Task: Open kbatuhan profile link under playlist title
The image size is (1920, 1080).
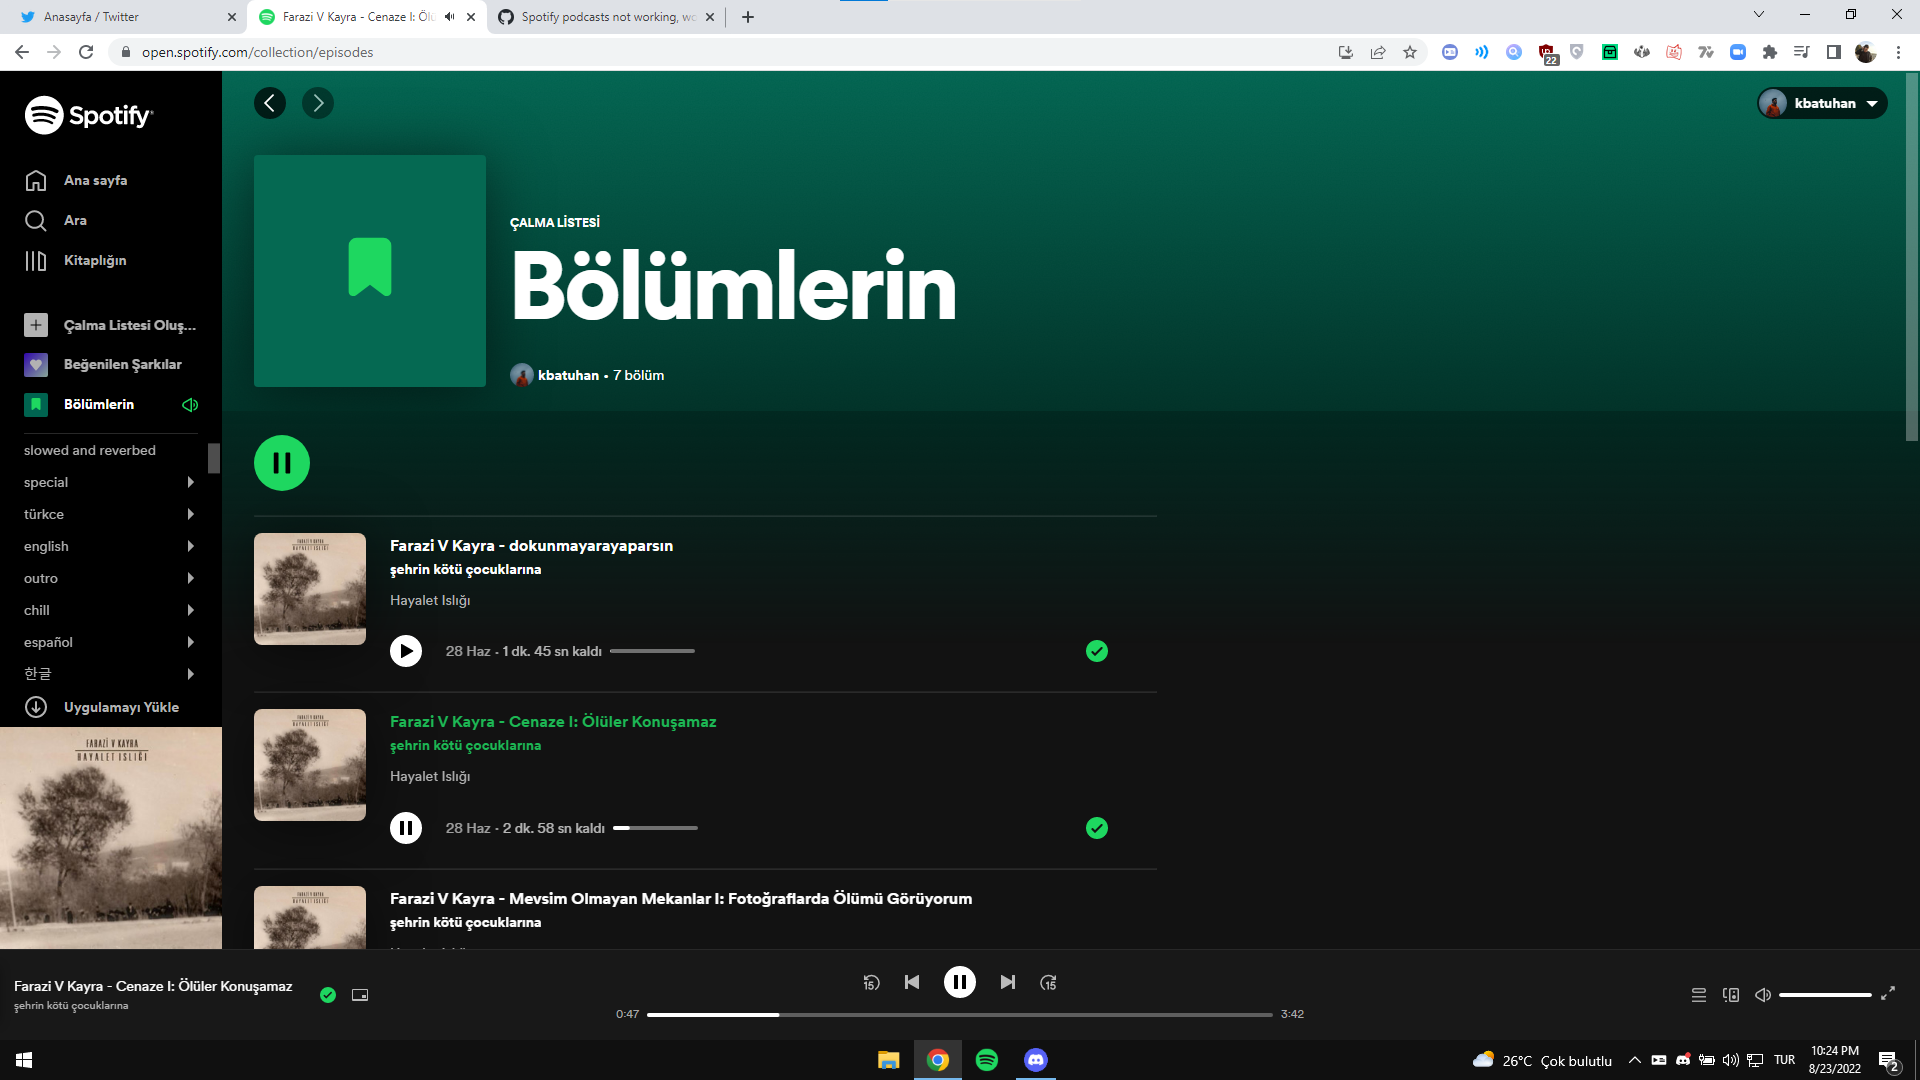Action: point(568,375)
